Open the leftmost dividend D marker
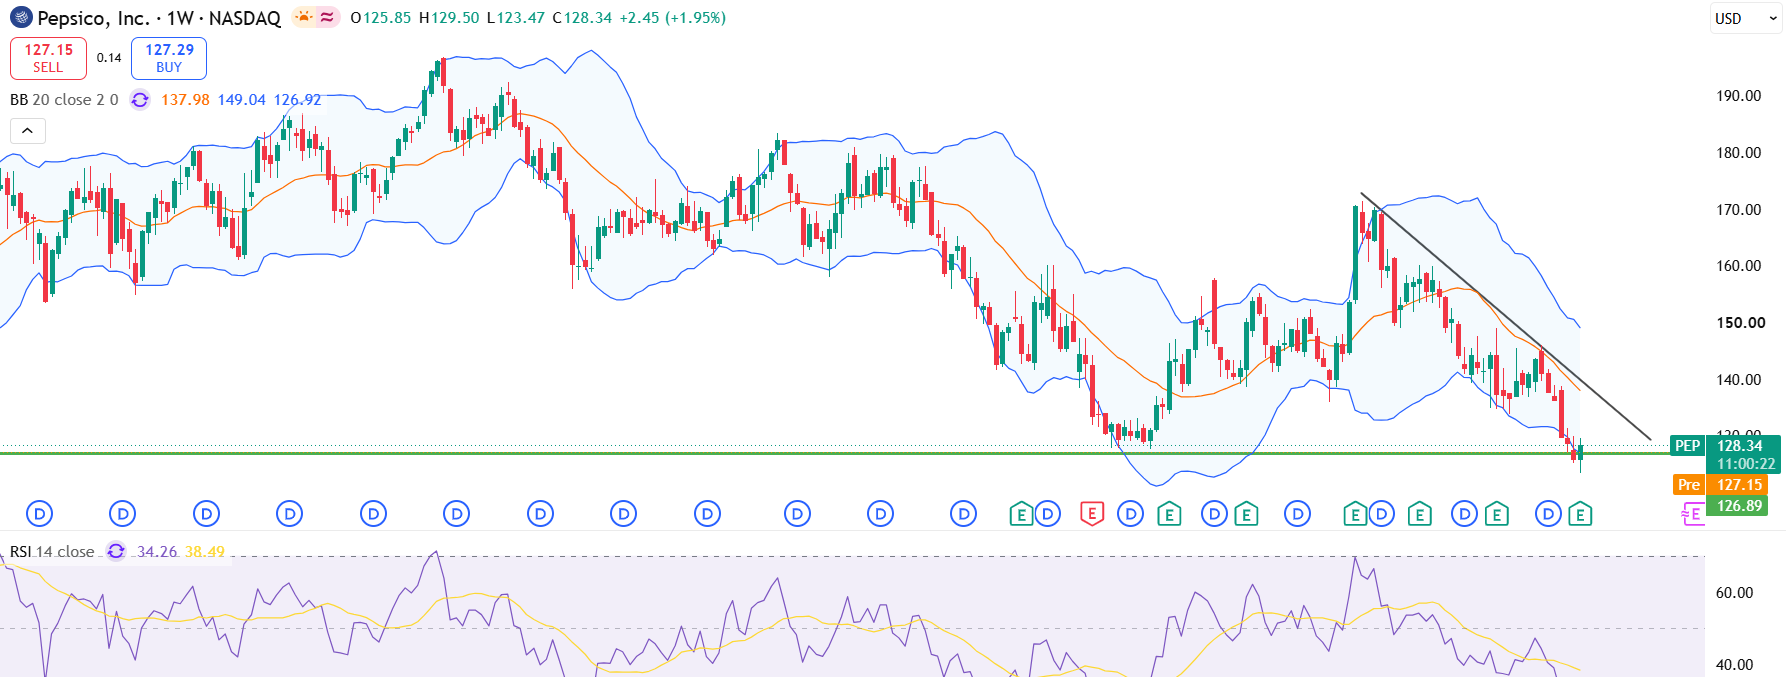Viewport: 1786px width, 677px height. (x=39, y=514)
